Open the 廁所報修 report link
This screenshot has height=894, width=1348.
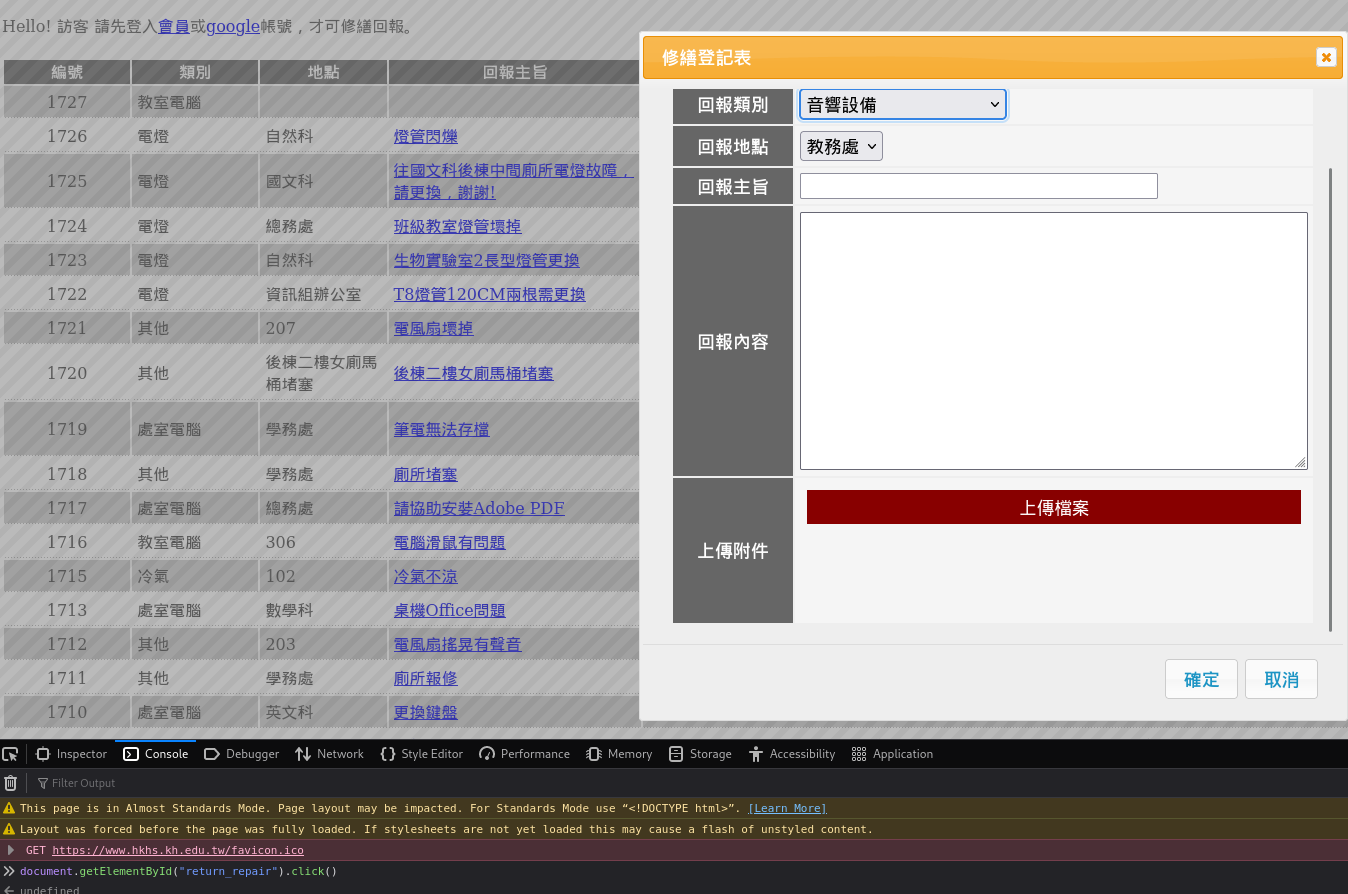(426, 678)
